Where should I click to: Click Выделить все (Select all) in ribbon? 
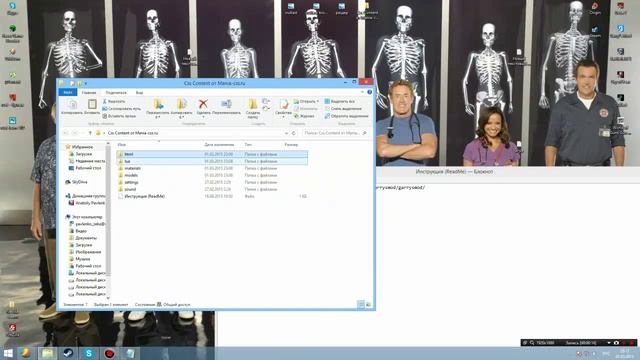(340, 101)
